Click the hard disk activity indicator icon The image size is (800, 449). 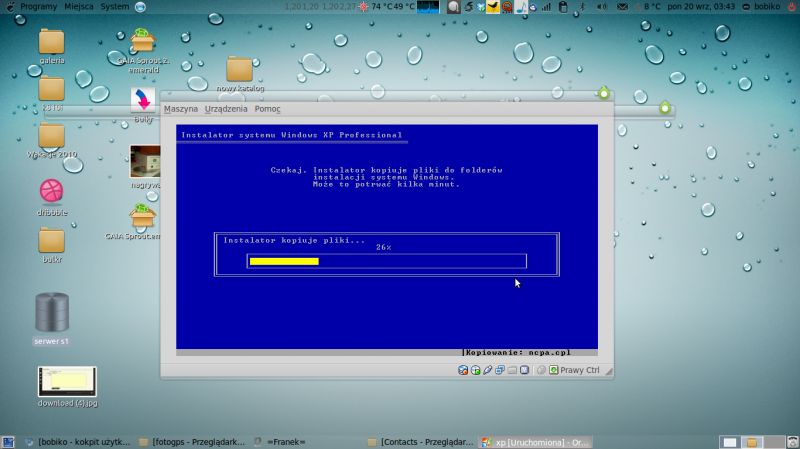463,370
